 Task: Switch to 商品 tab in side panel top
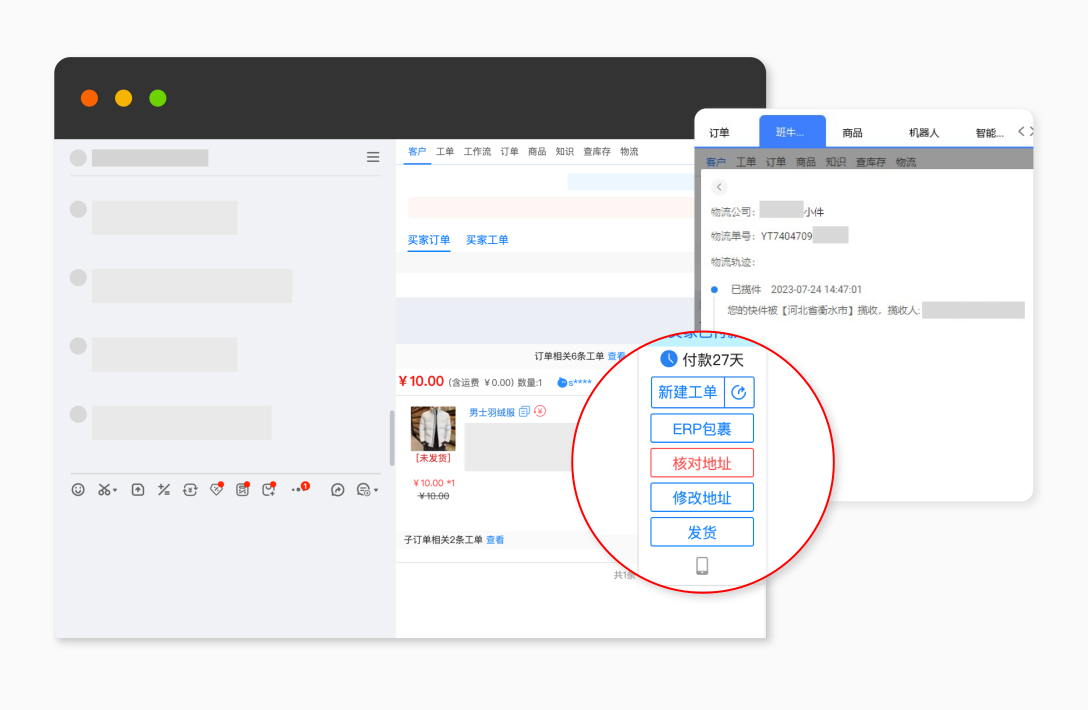852,133
